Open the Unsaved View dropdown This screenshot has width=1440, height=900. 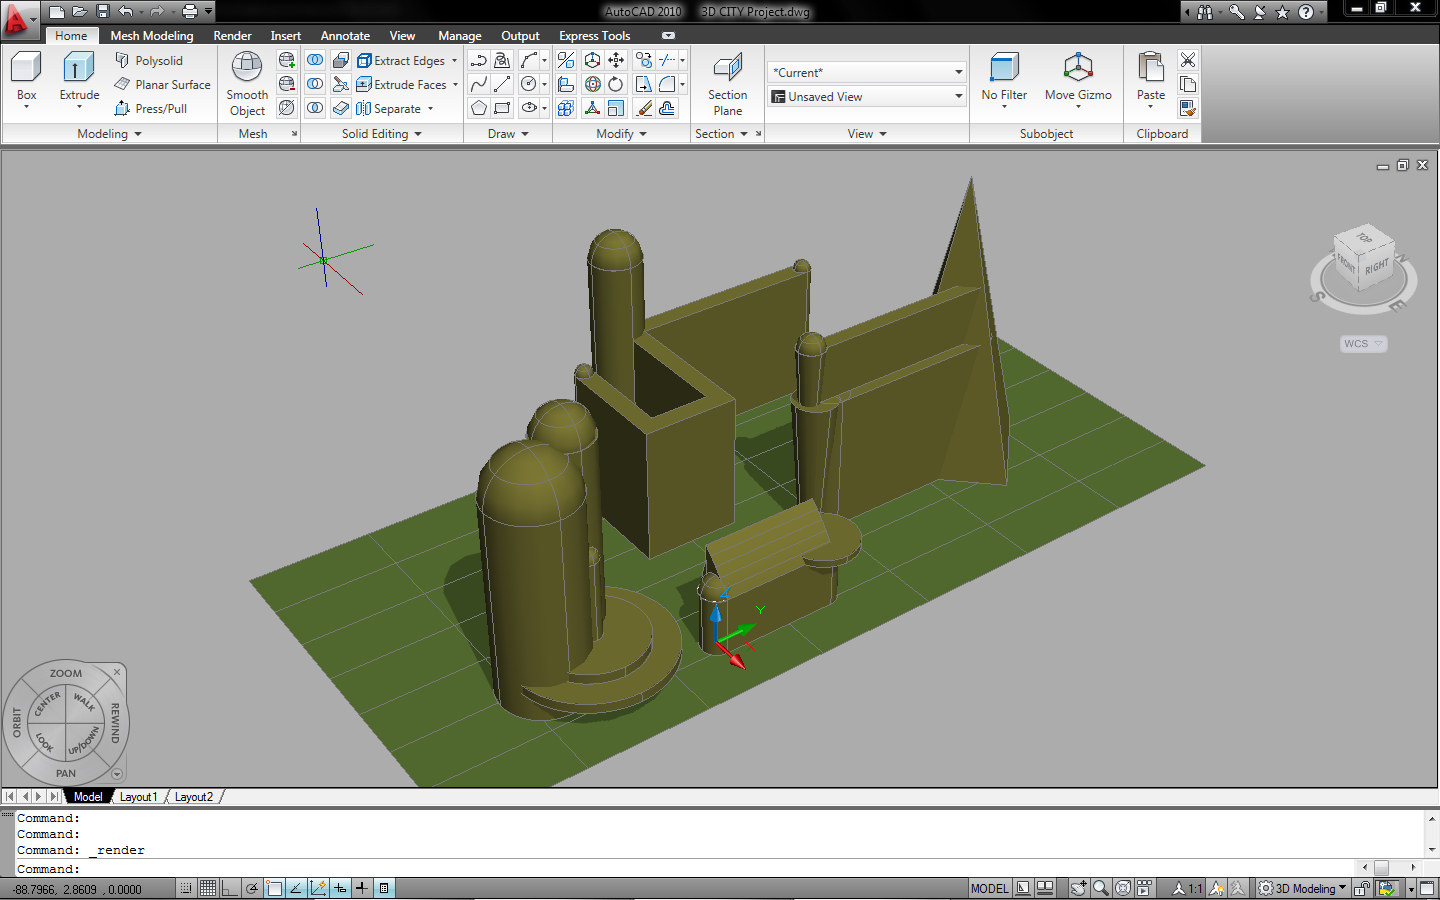[866, 97]
